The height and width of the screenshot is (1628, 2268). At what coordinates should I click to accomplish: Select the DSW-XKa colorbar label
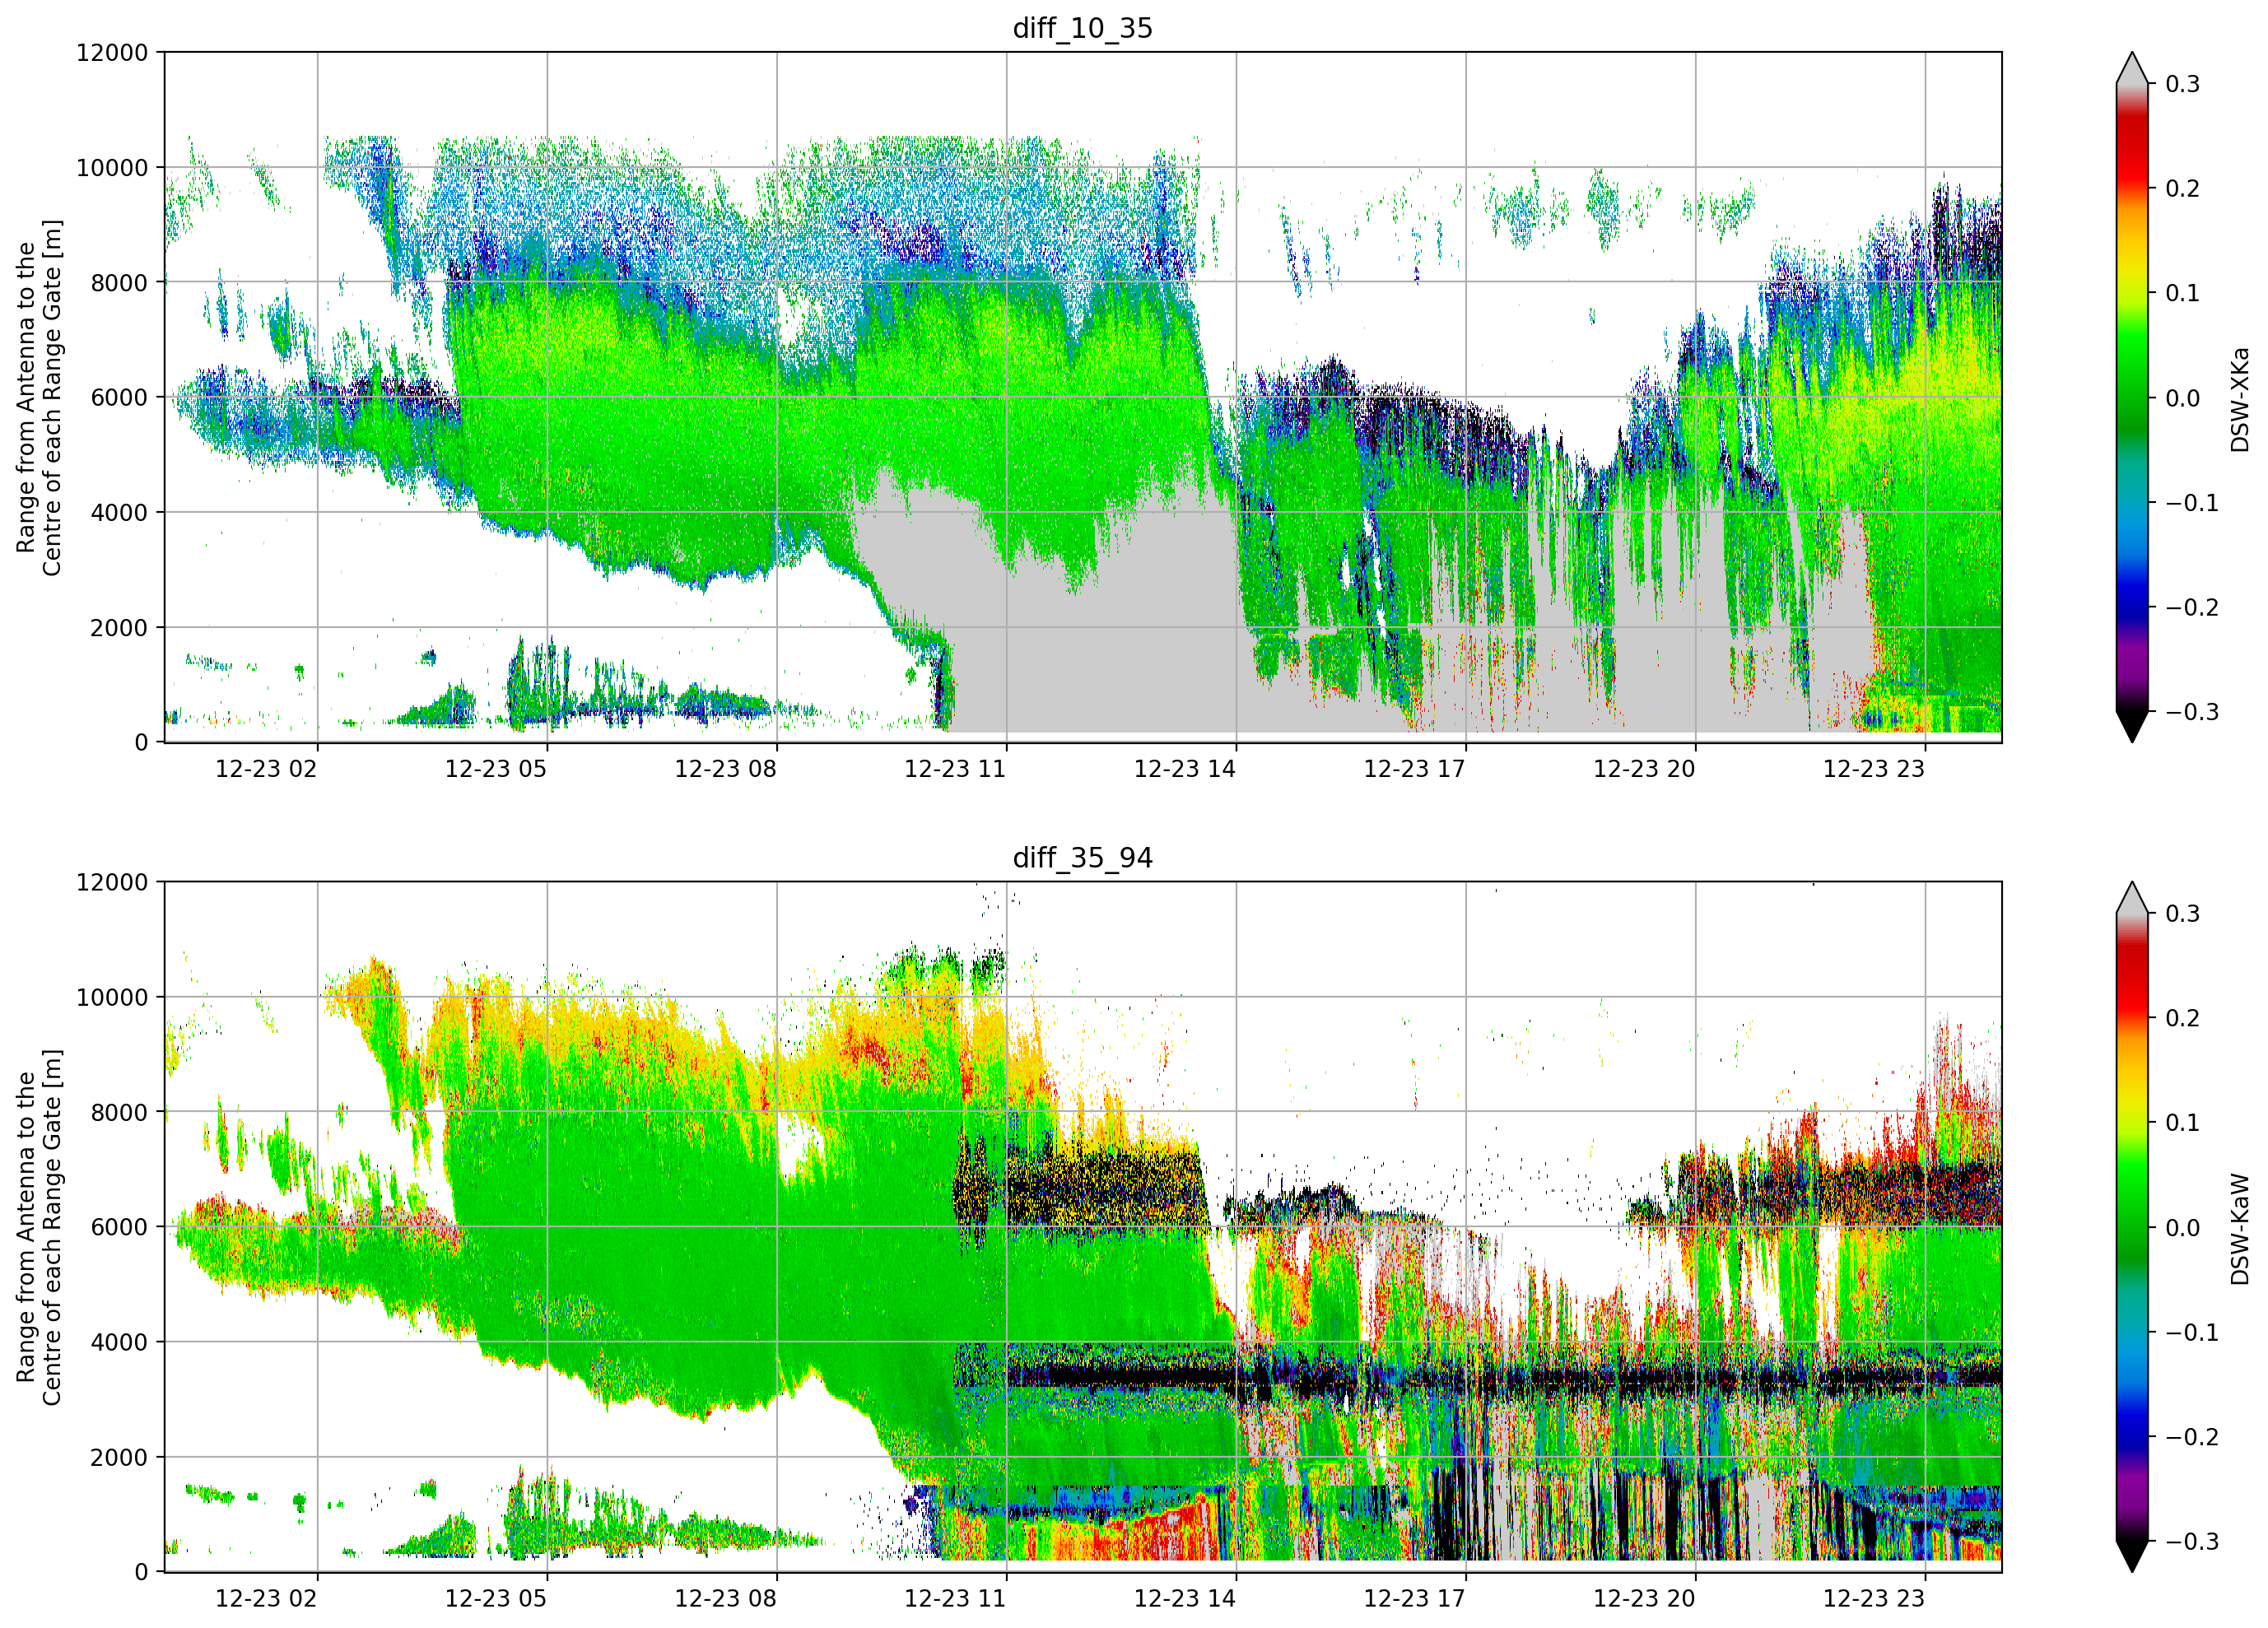tap(2239, 399)
